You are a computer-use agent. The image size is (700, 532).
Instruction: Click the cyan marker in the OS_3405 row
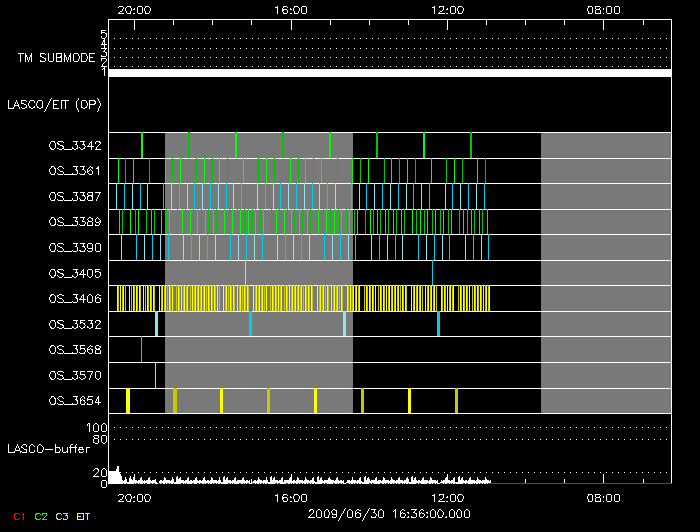pos(432,272)
